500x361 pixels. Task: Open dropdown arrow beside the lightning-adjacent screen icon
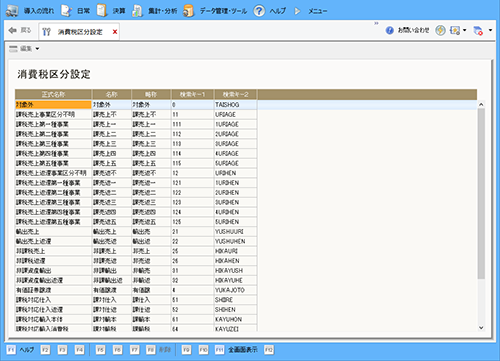[464, 30]
